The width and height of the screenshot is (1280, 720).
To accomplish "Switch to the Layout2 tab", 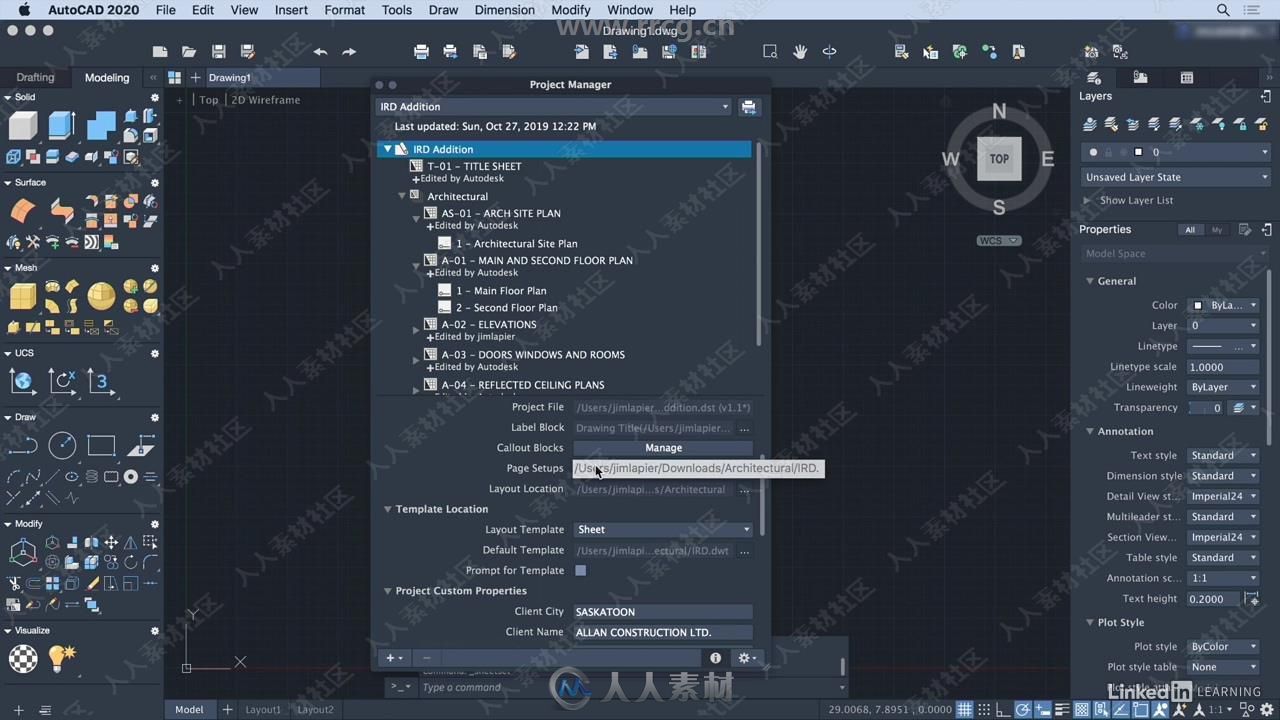I will pyautogui.click(x=316, y=710).
